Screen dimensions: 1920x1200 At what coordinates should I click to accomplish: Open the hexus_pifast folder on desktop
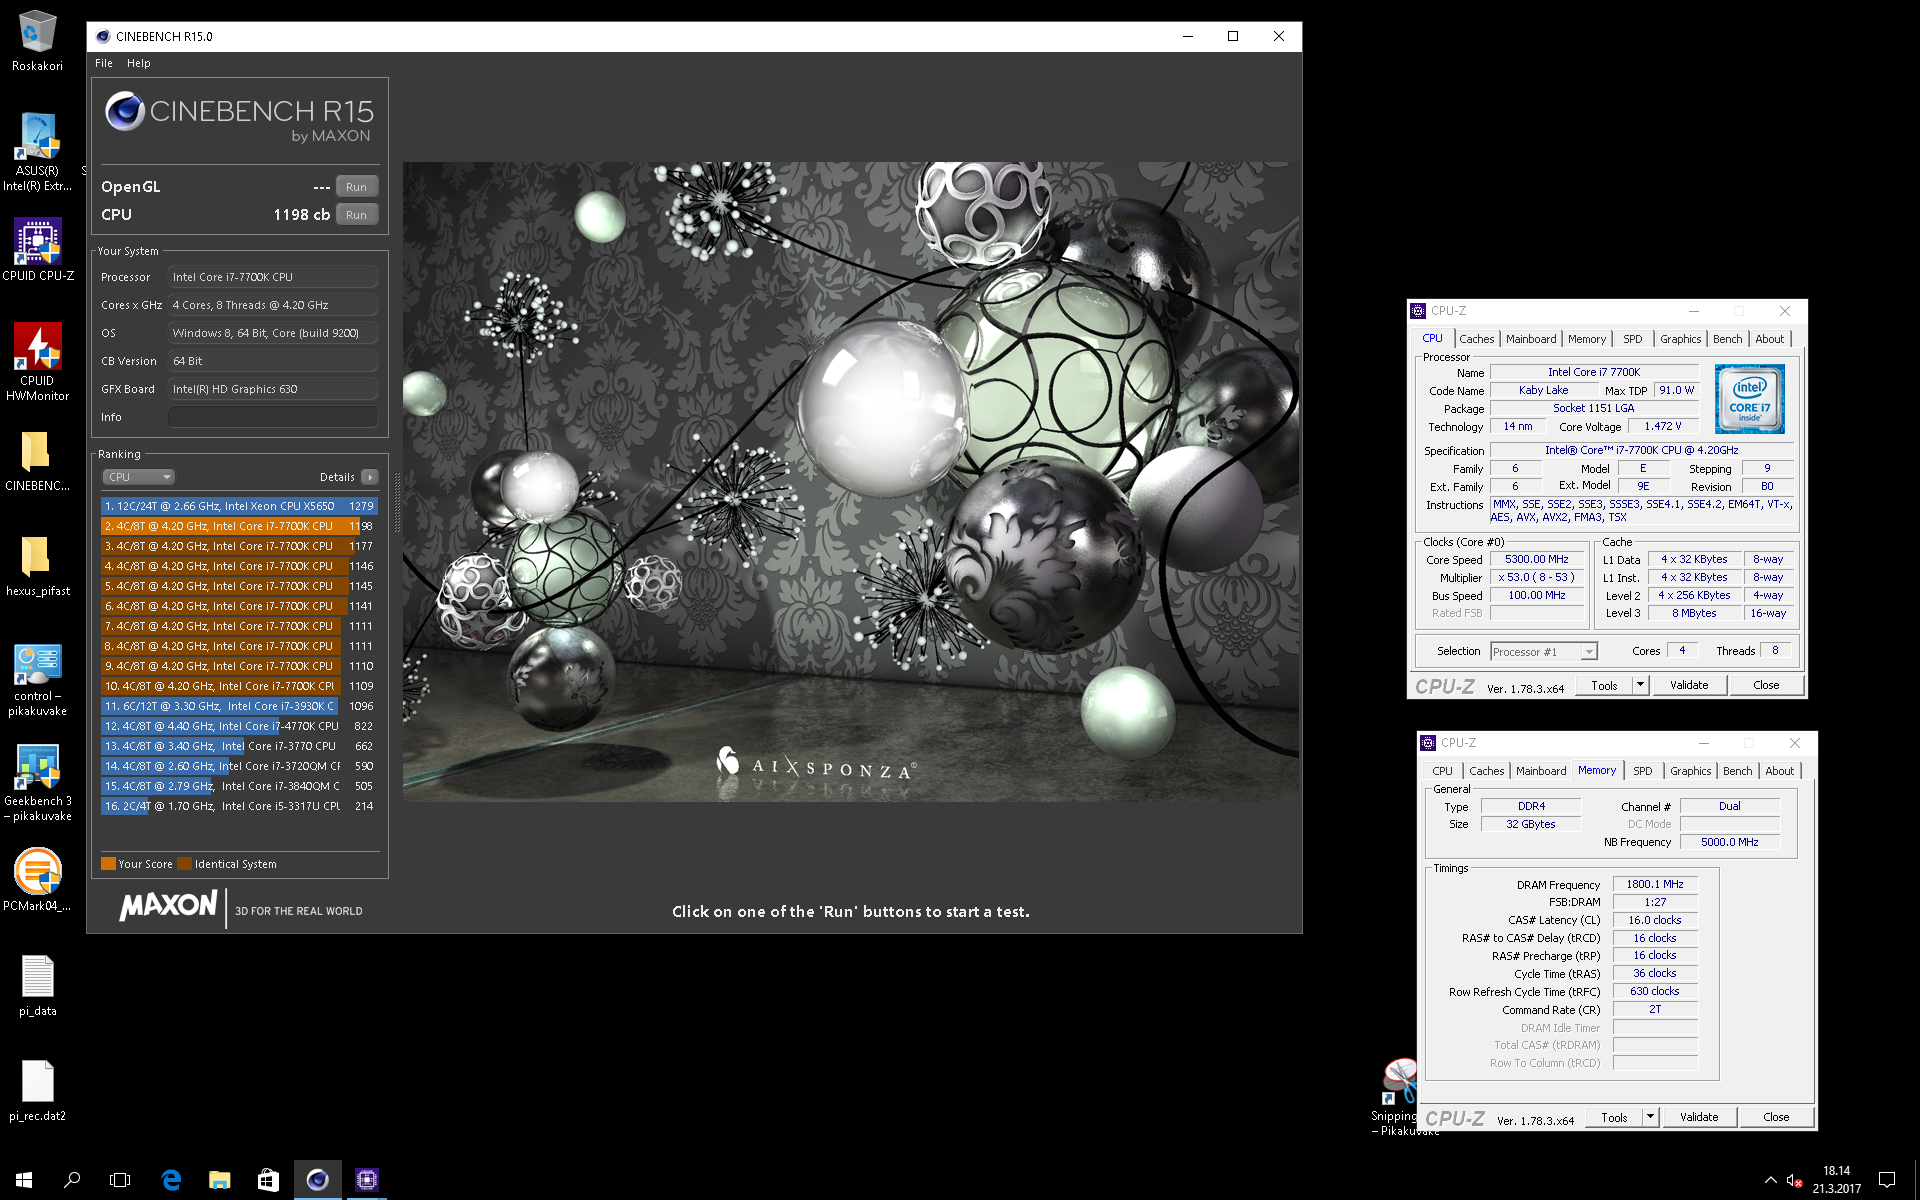tap(37, 565)
